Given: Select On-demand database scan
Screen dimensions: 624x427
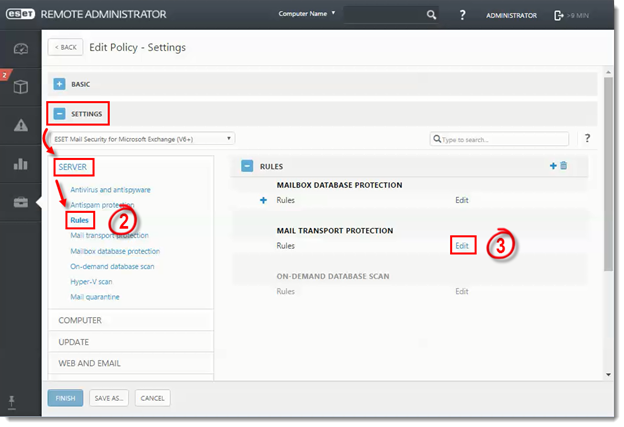Looking at the screenshot, I should click(x=112, y=266).
